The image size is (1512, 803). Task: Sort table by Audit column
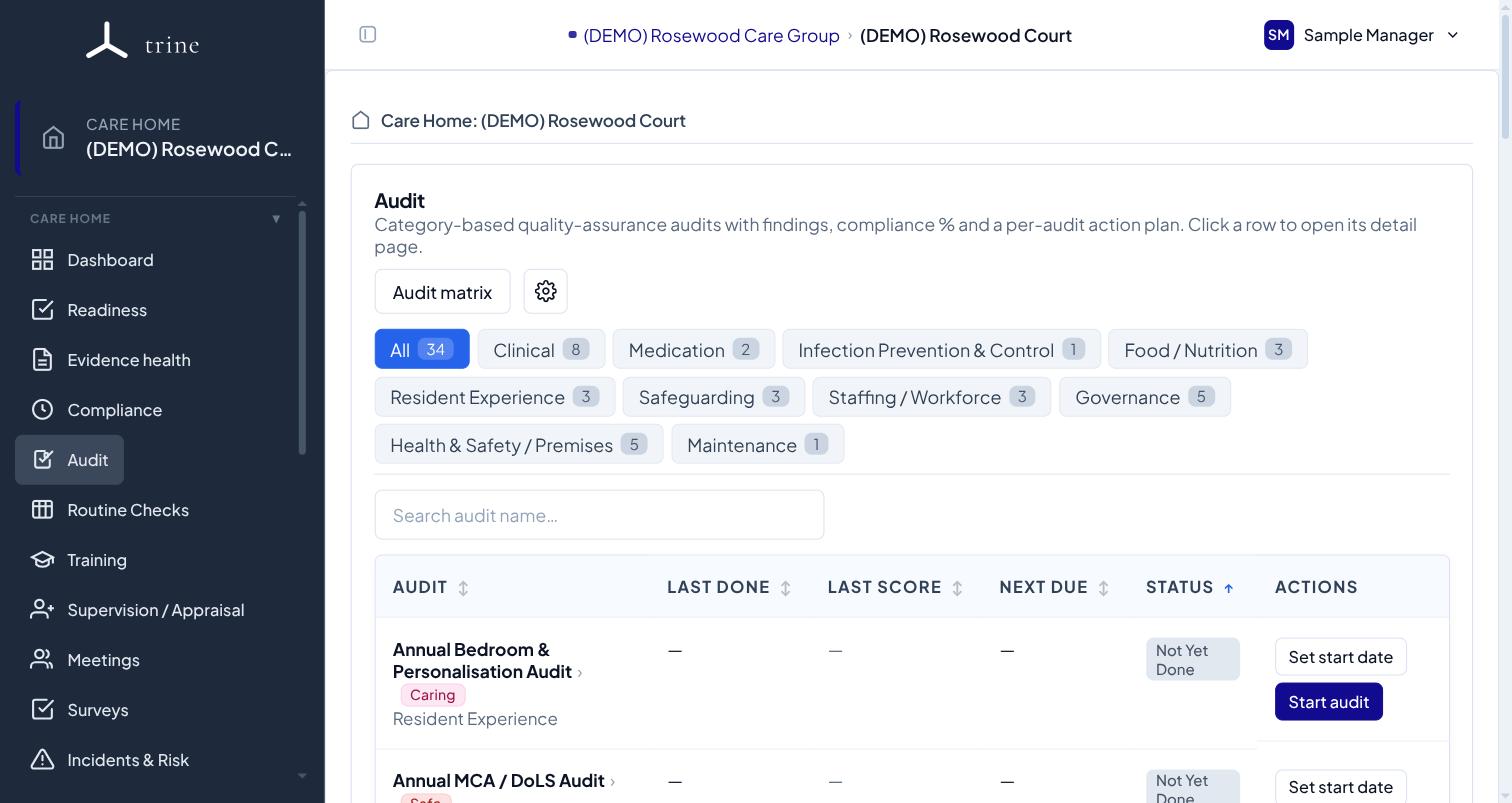click(463, 588)
